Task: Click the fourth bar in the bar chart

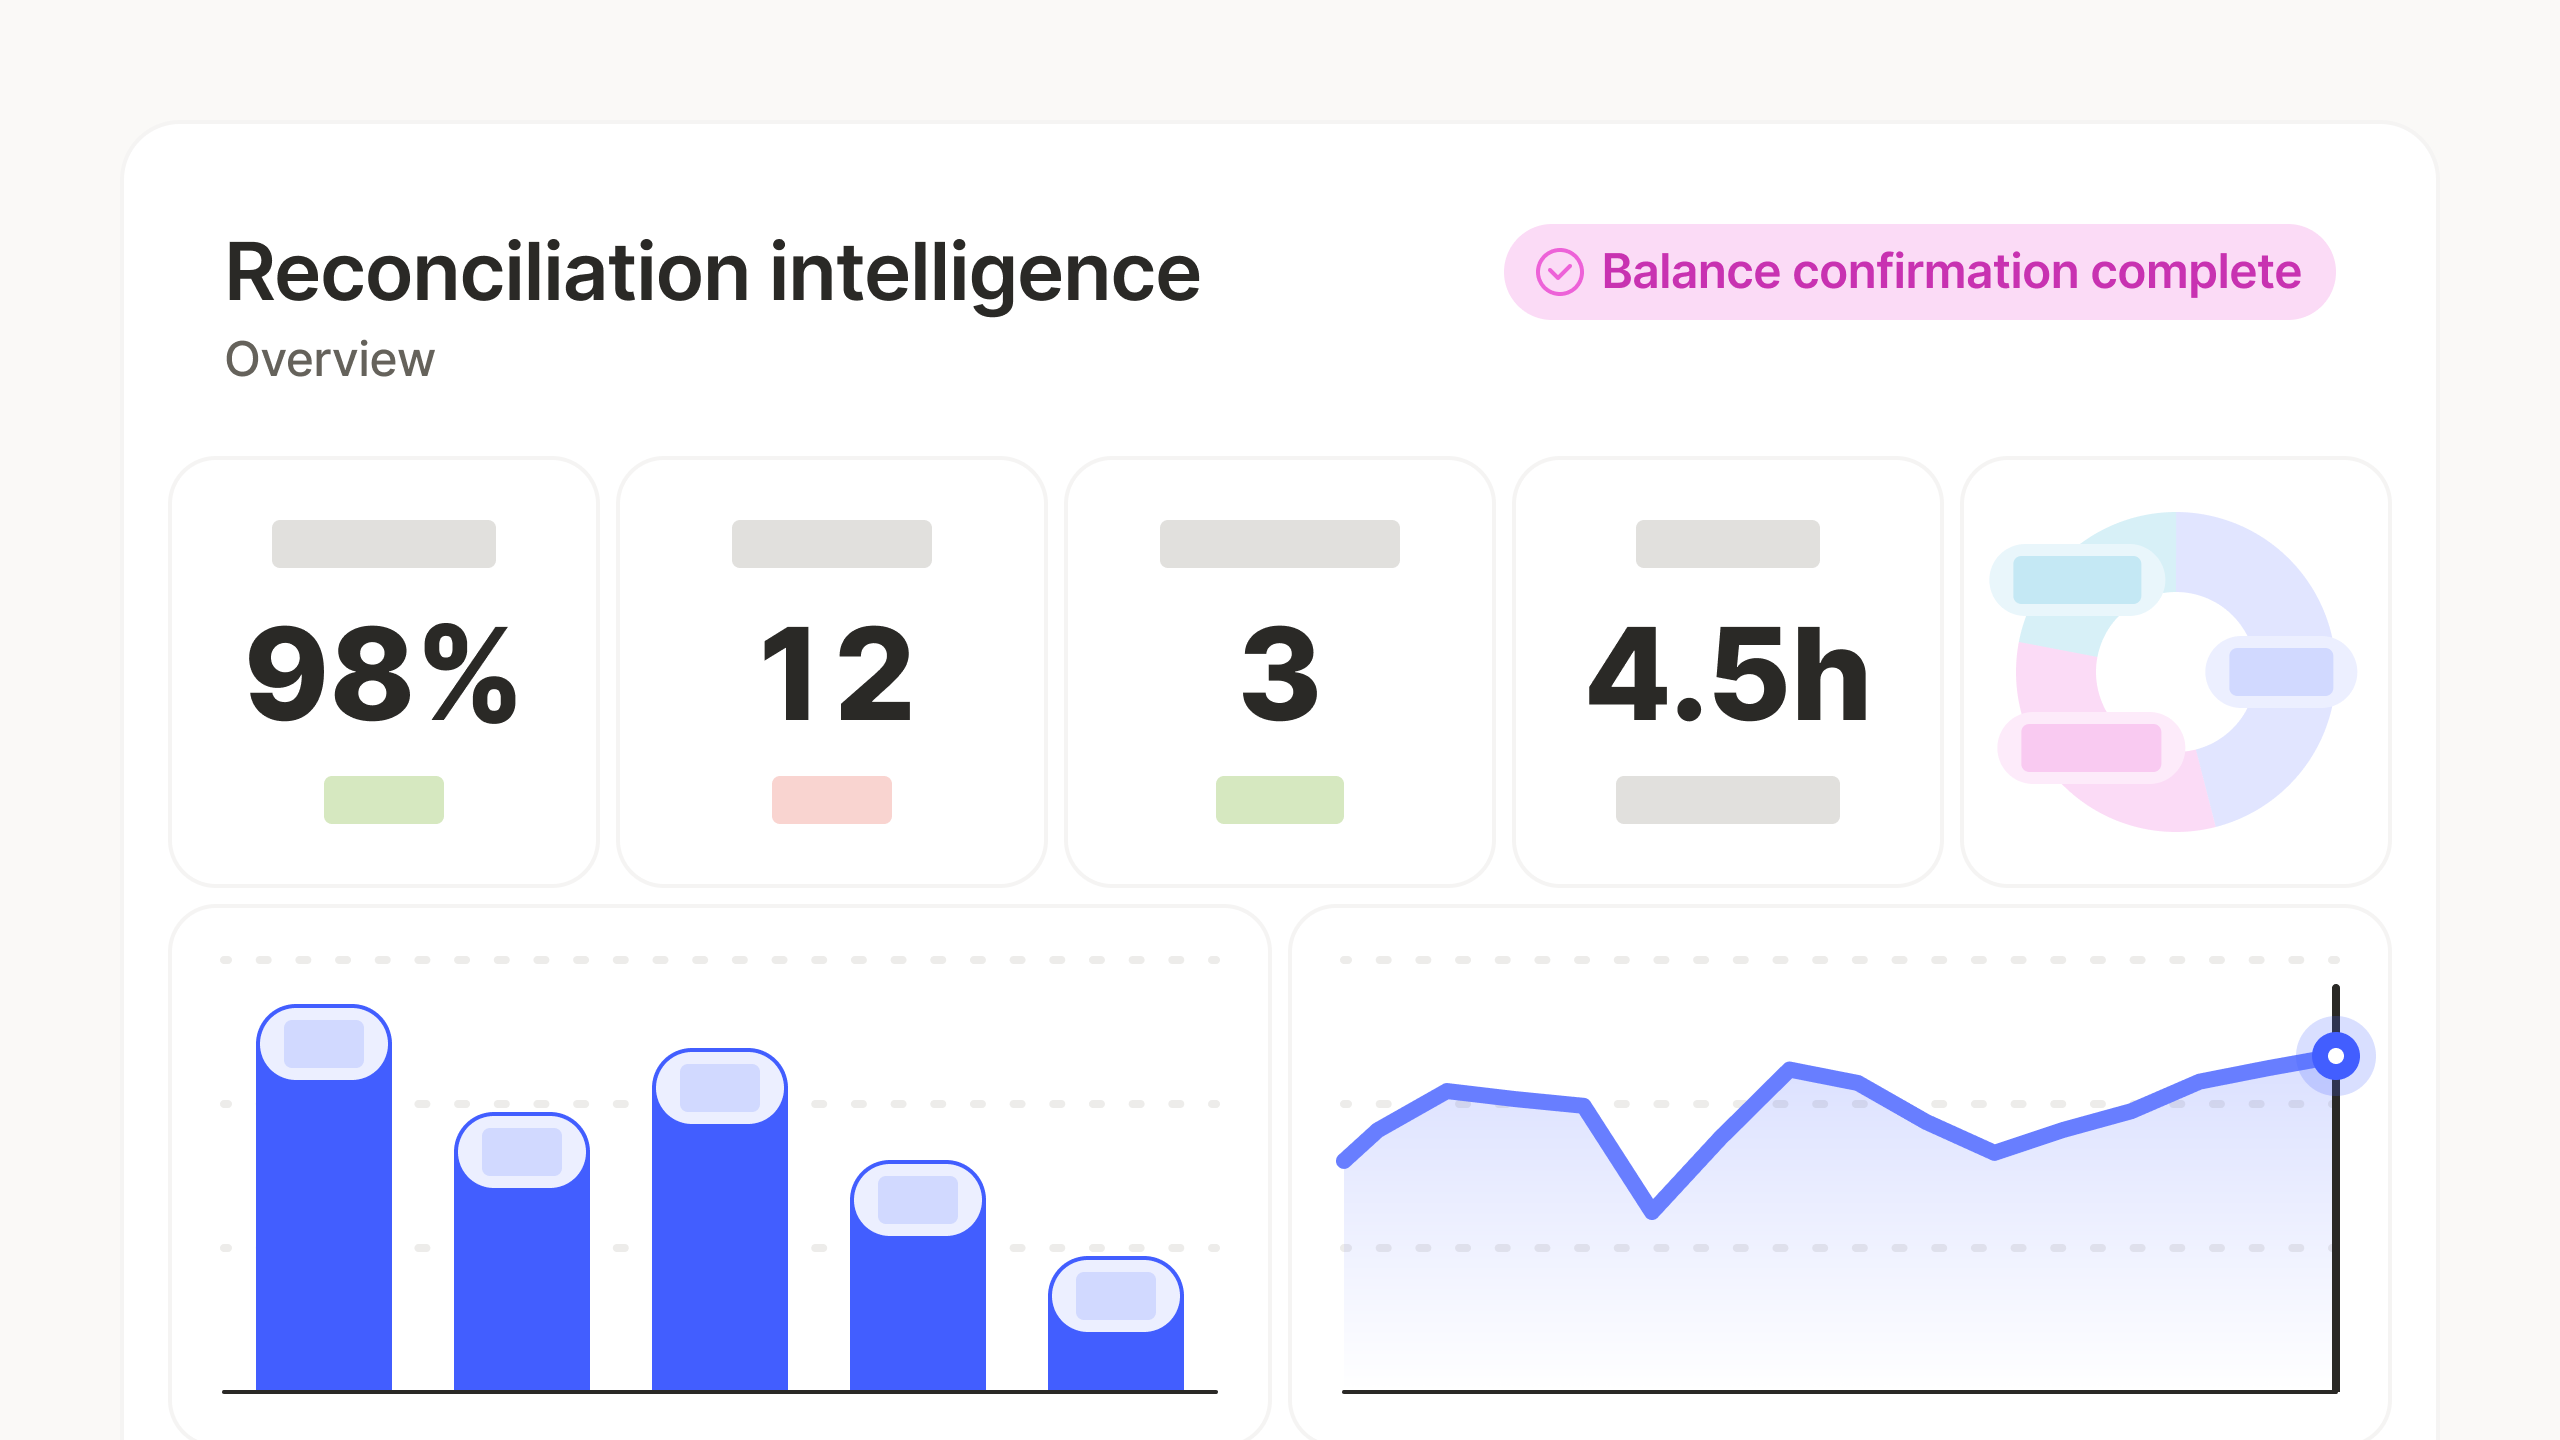Action: [x=918, y=1276]
